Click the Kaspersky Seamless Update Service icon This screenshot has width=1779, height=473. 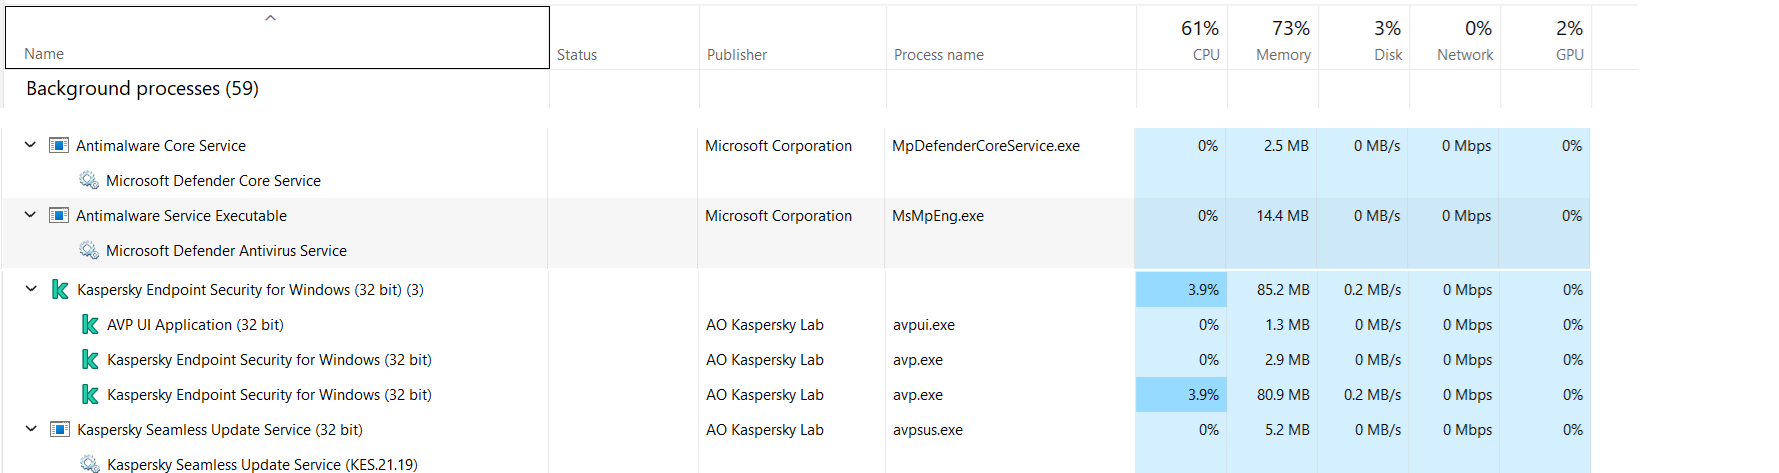tap(60, 430)
